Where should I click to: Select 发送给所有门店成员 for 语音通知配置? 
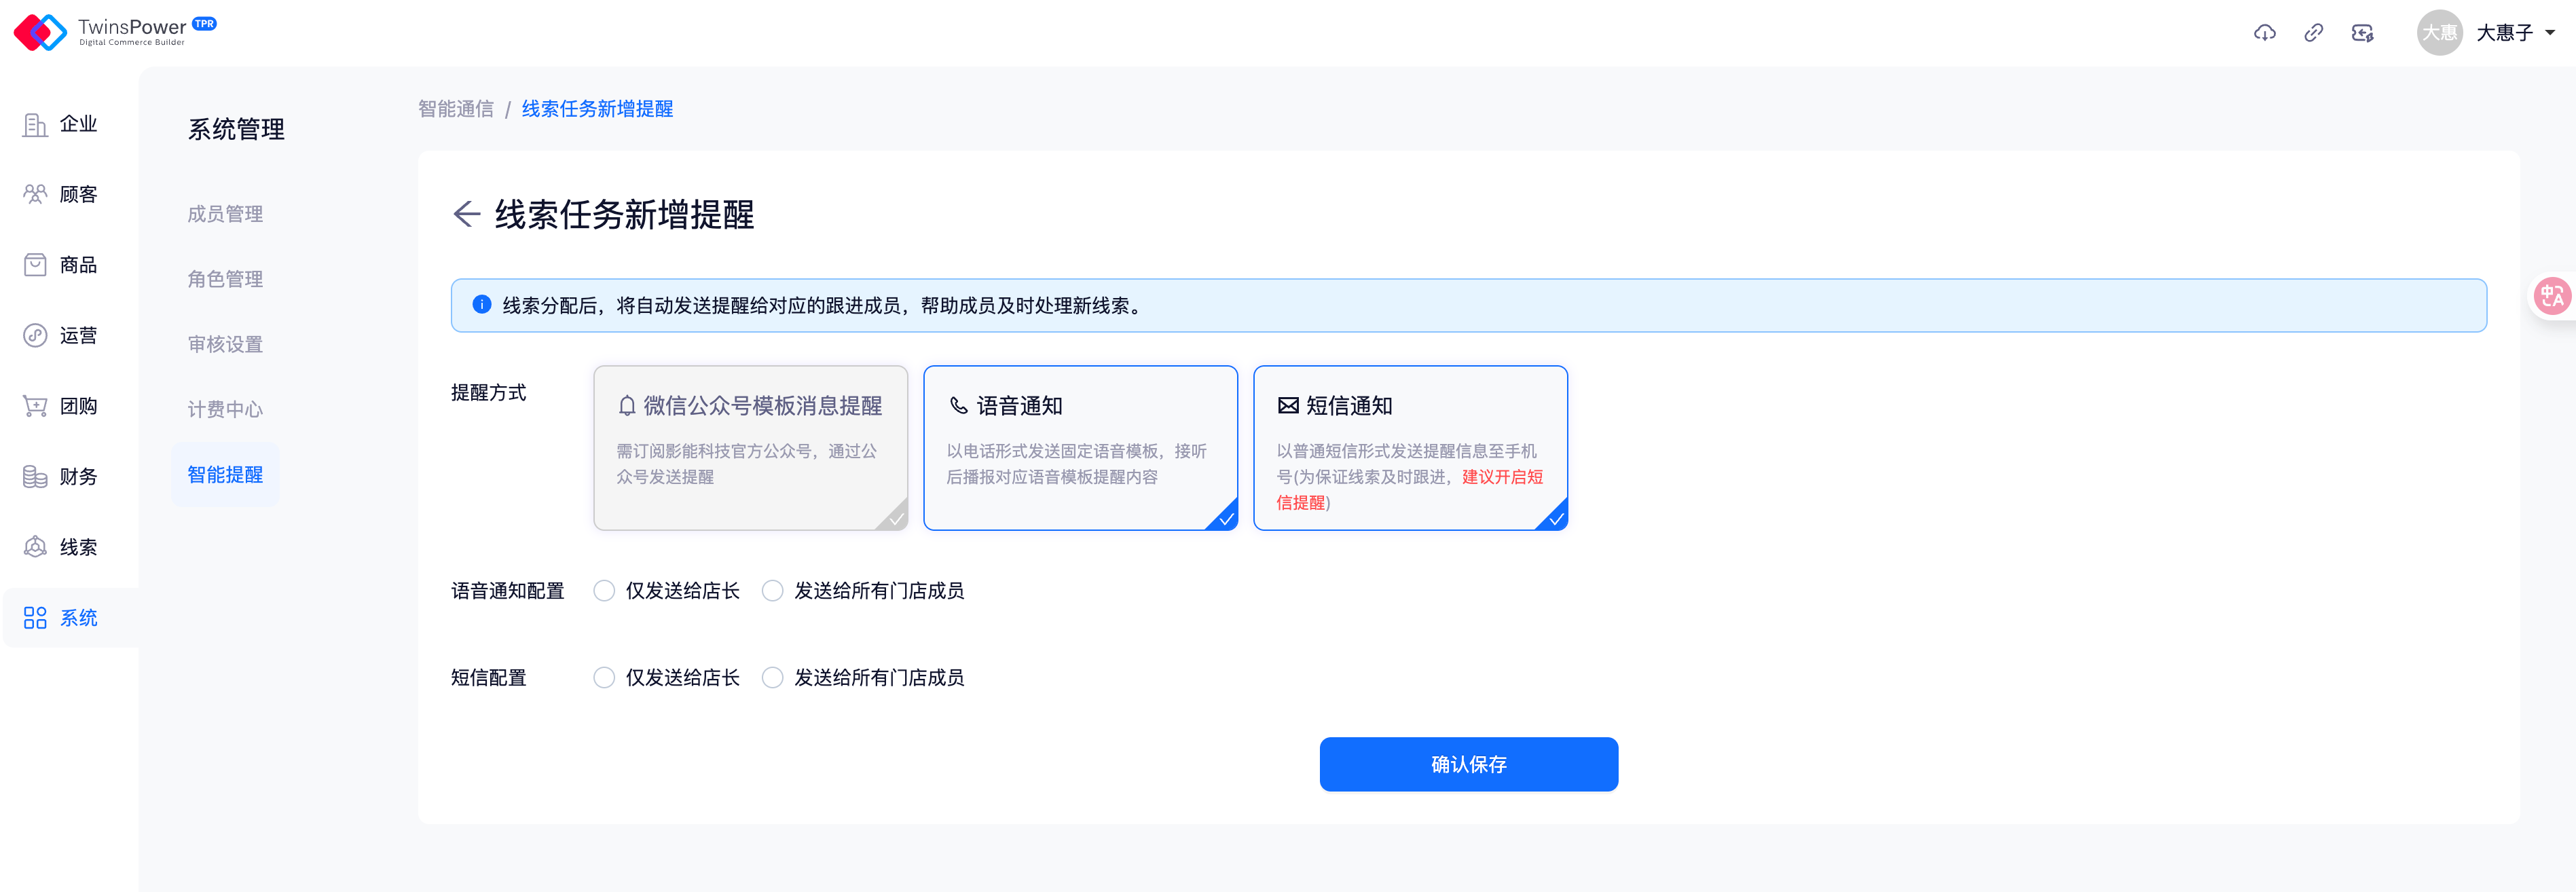tap(772, 591)
